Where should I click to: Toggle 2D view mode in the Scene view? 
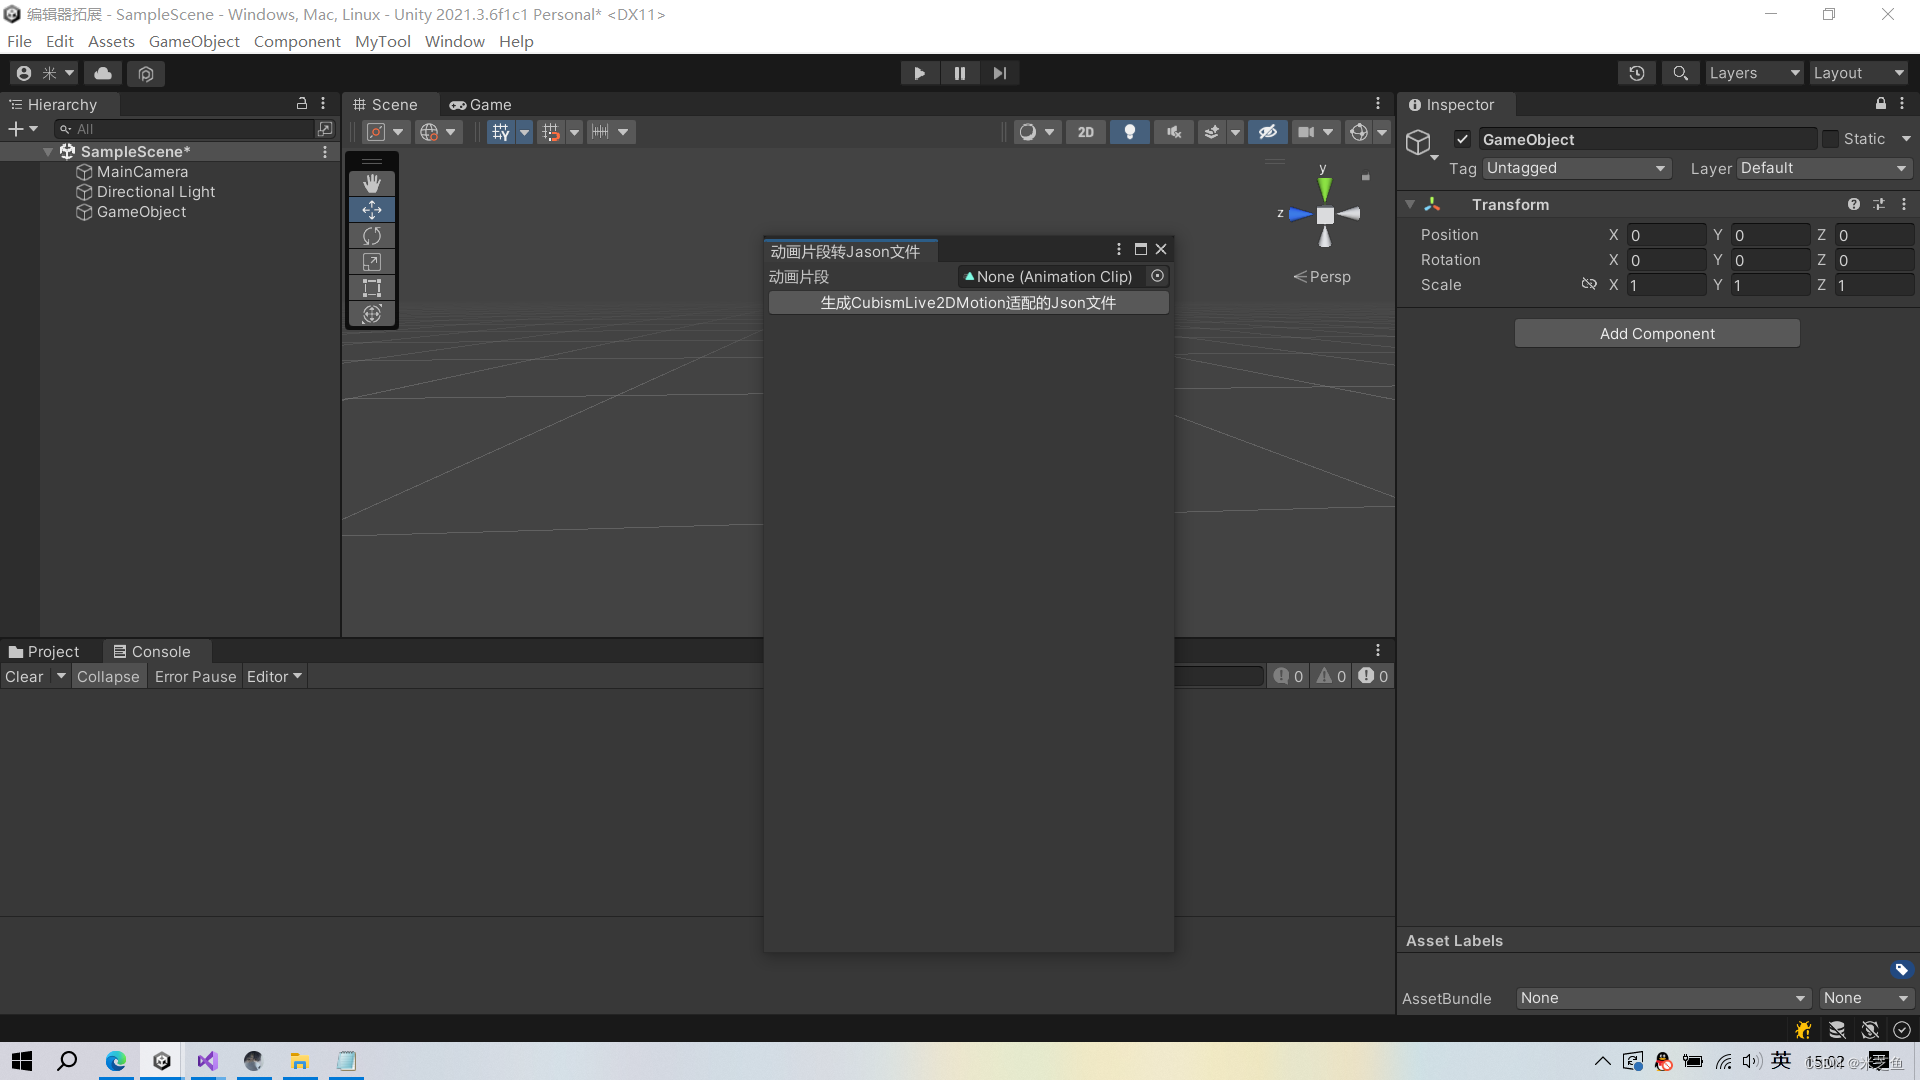coord(1085,131)
